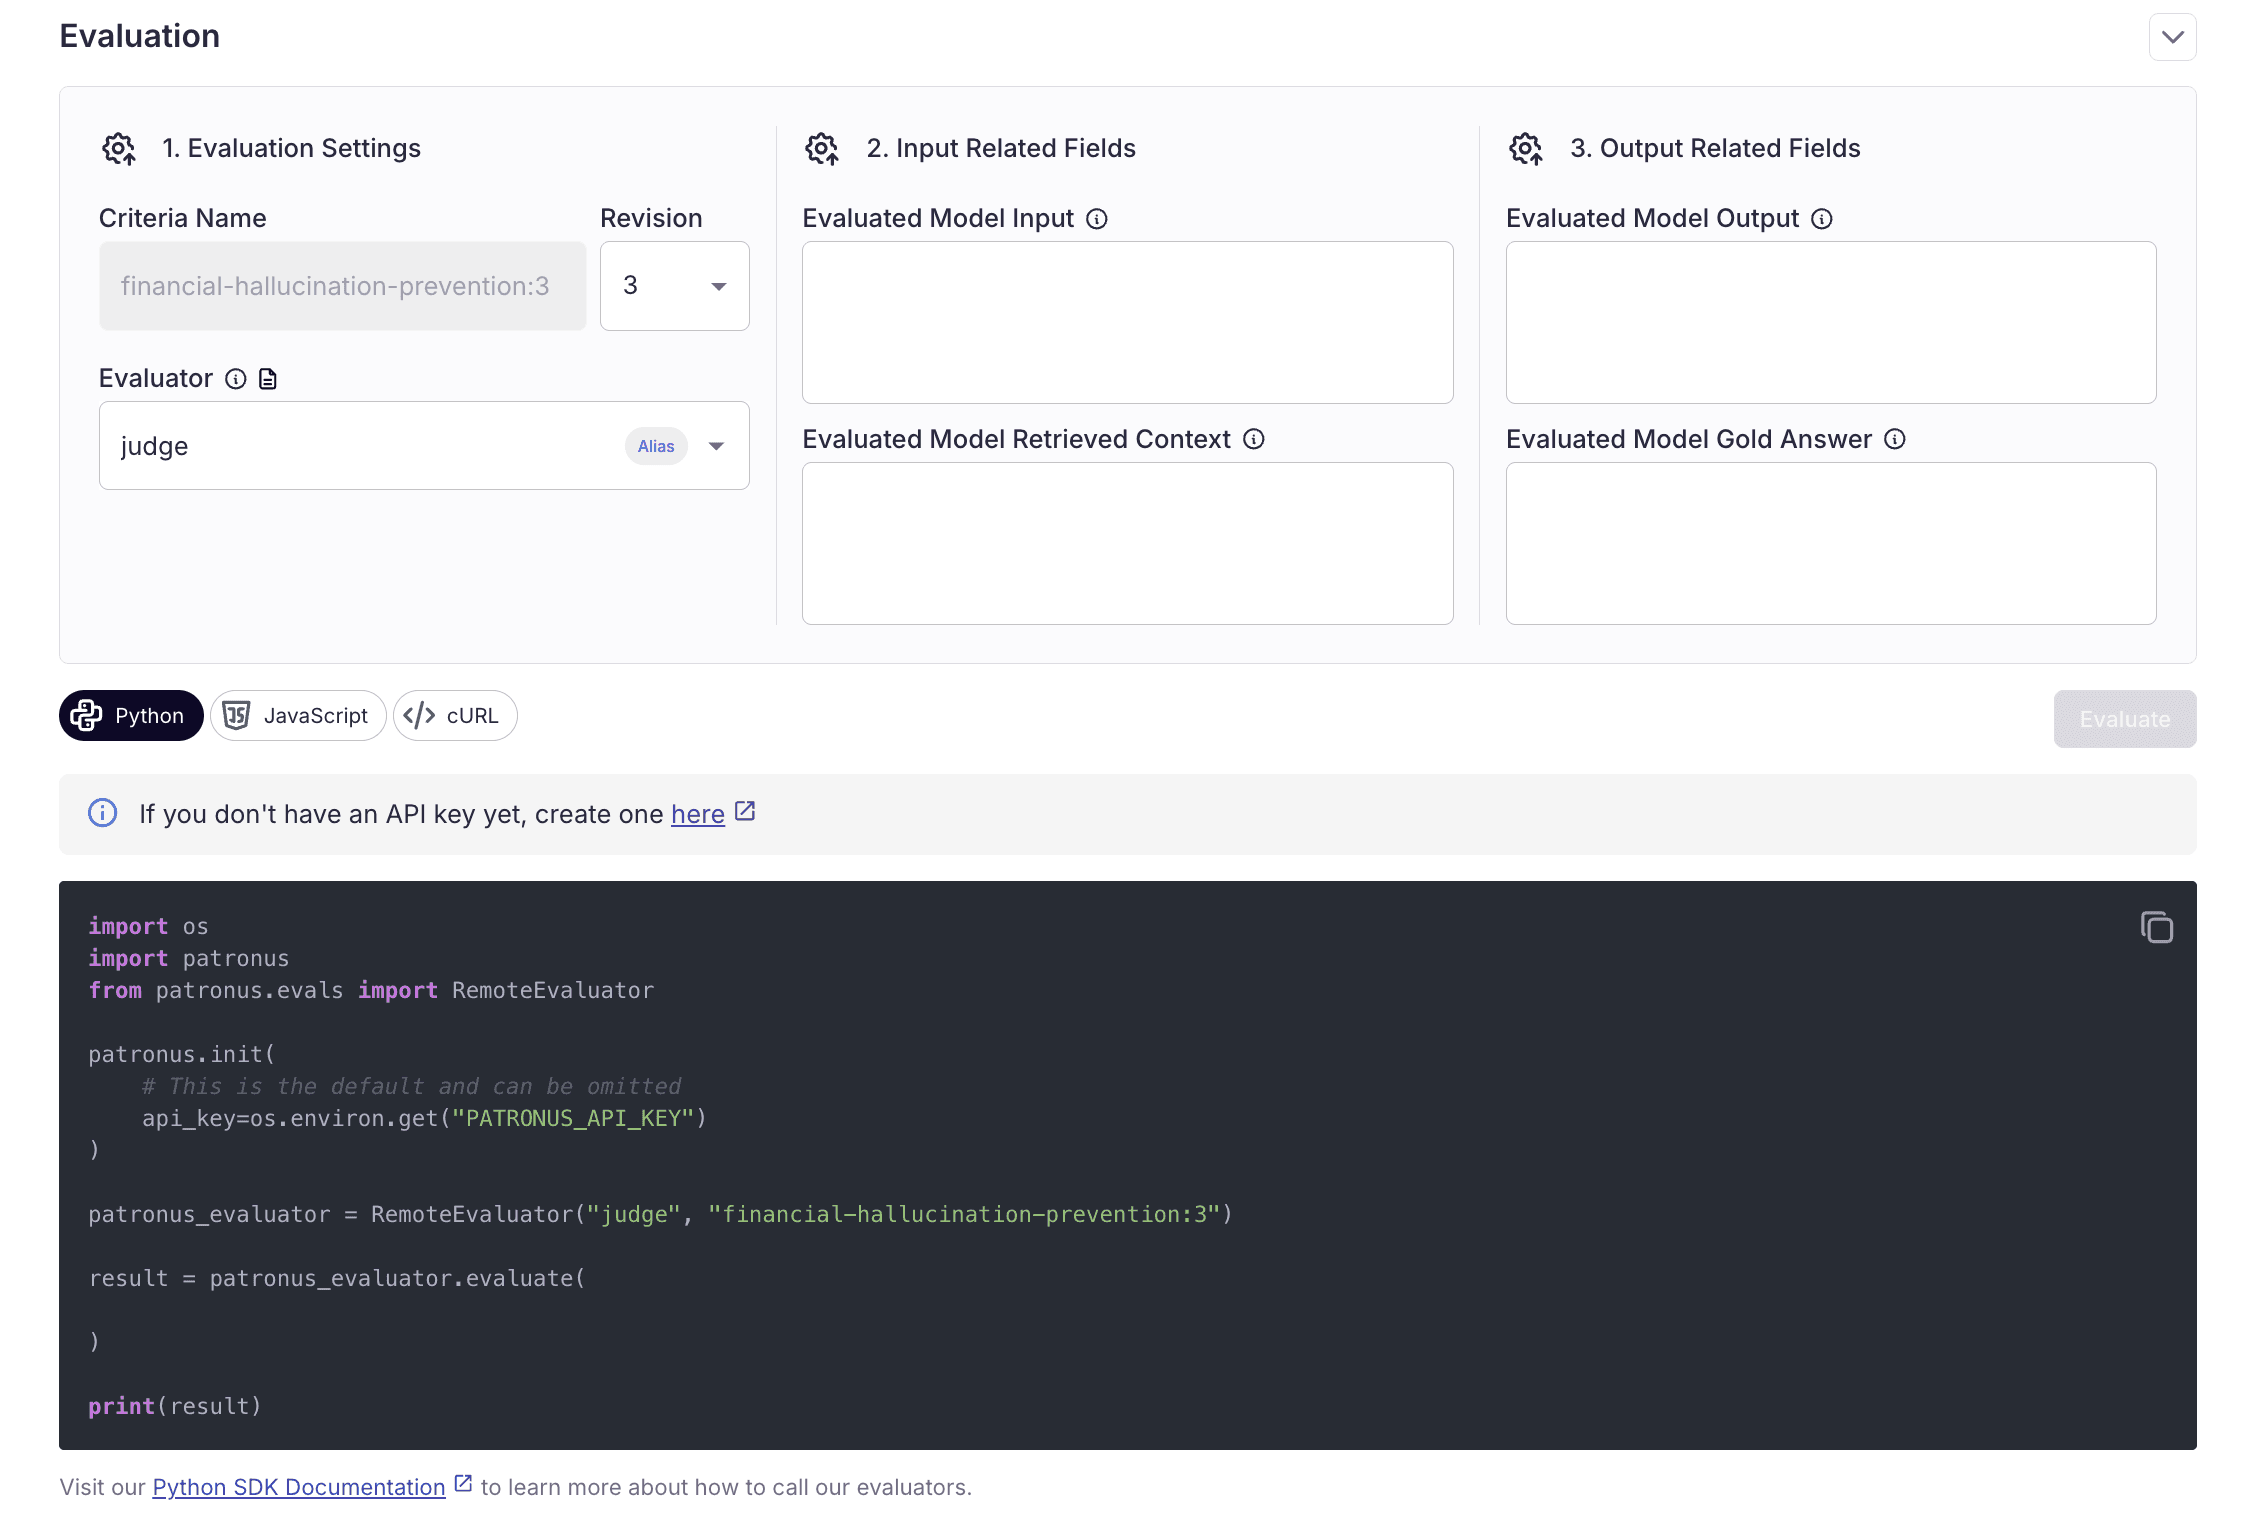Open the Python SDK Documentation link

click(298, 1487)
